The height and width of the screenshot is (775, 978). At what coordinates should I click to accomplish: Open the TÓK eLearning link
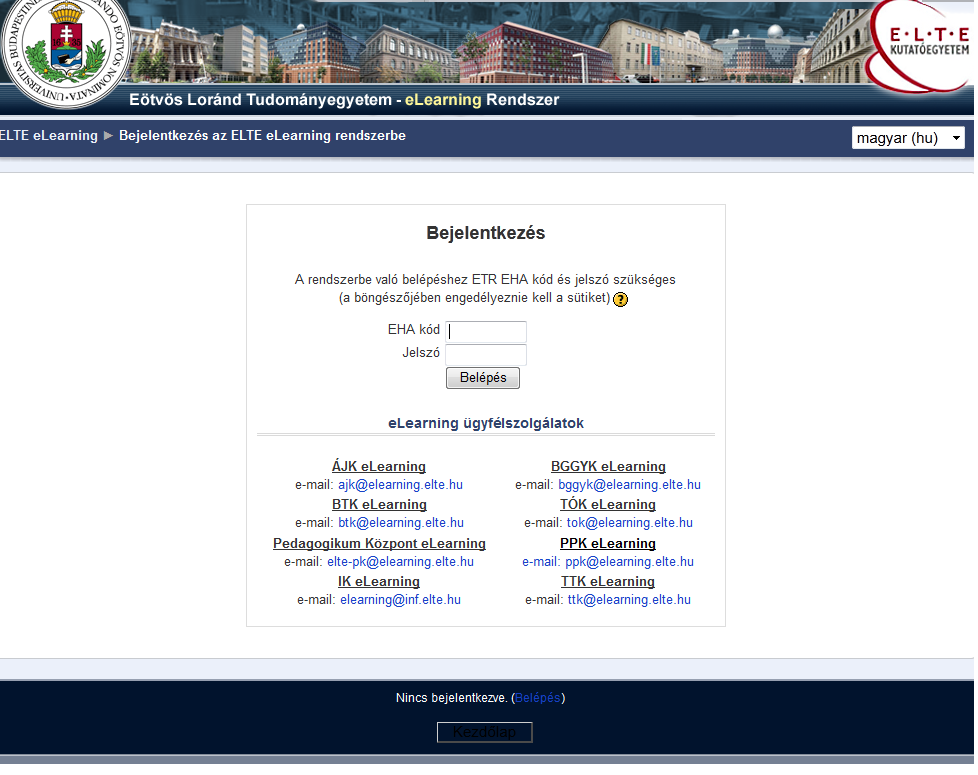tap(608, 504)
